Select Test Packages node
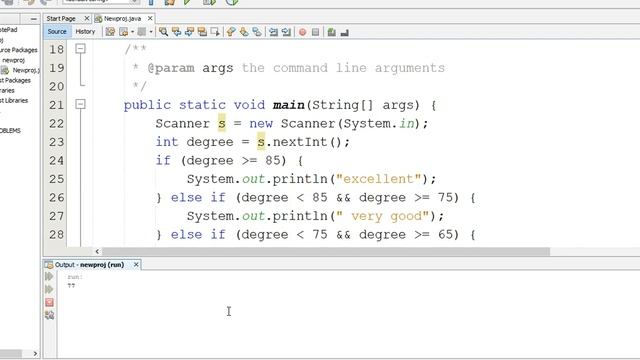This screenshot has width=640, height=360. click(x=15, y=80)
